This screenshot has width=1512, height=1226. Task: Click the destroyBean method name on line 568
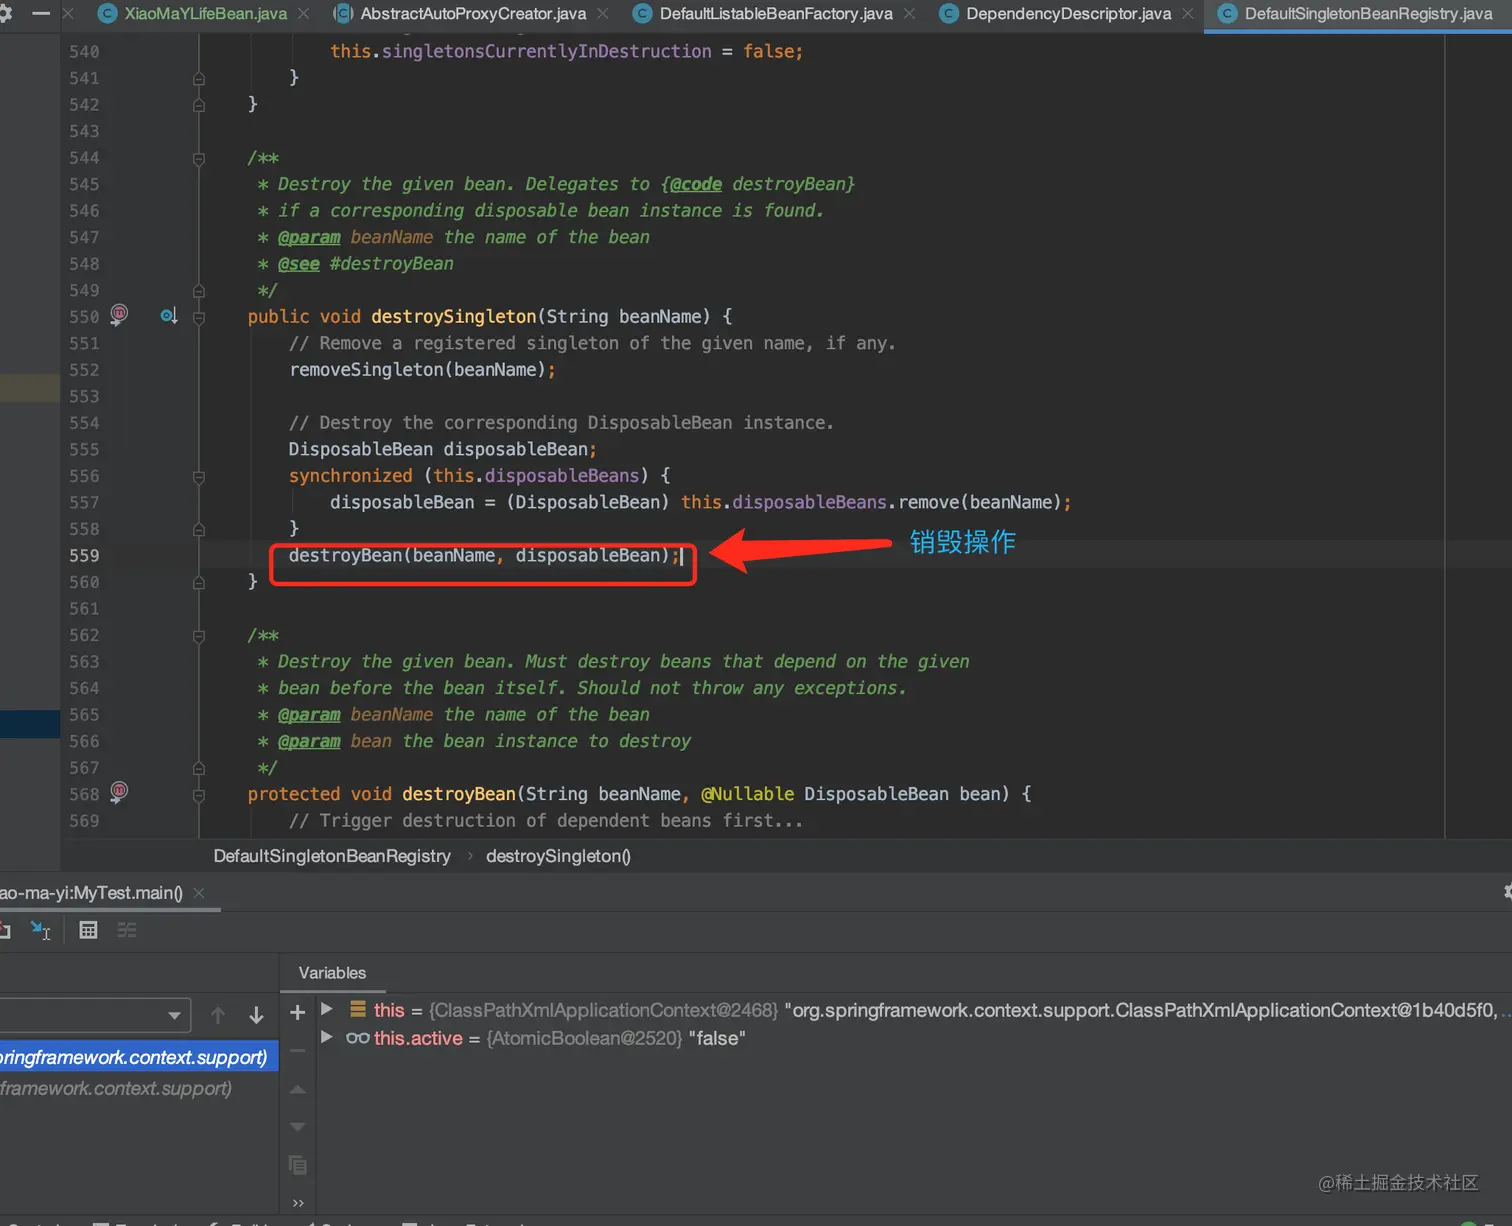[x=459, y=794]
